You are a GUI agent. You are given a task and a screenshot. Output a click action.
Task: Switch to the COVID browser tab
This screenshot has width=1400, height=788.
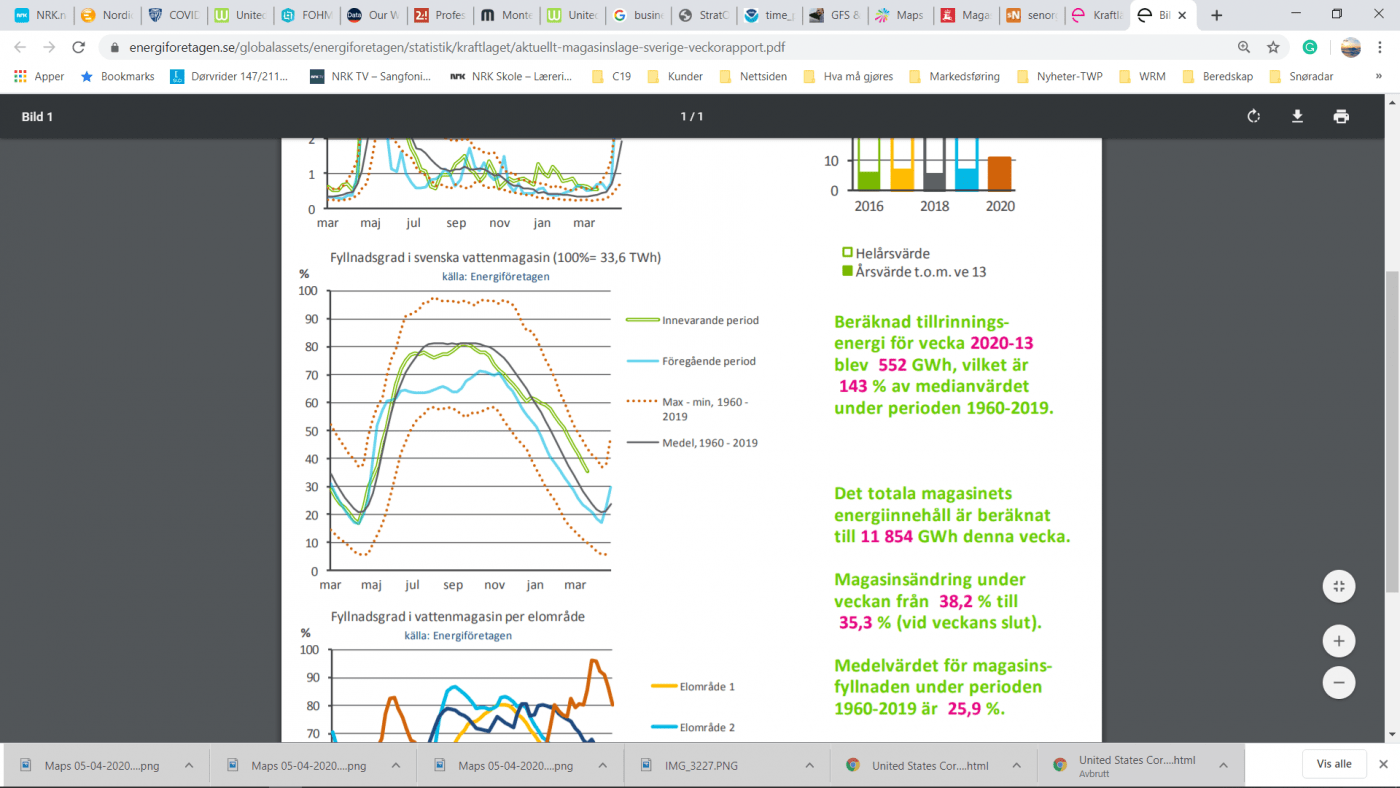(174, 15)
